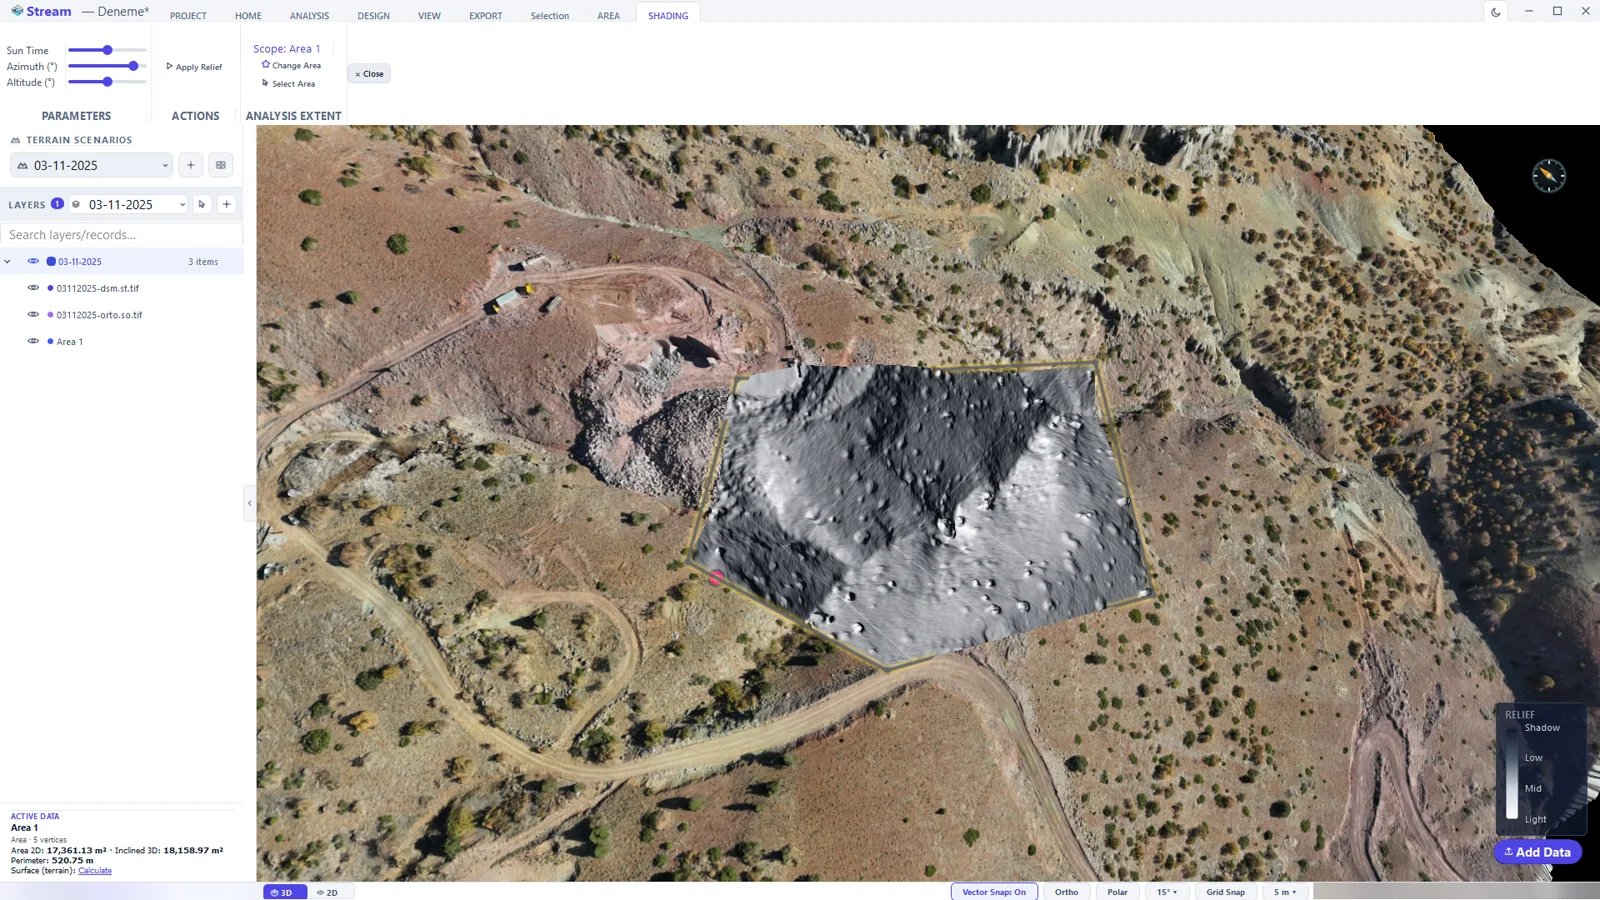Click Apply Relief button
The width and height of the screenshot is (1600, 900).
point(194,67)
